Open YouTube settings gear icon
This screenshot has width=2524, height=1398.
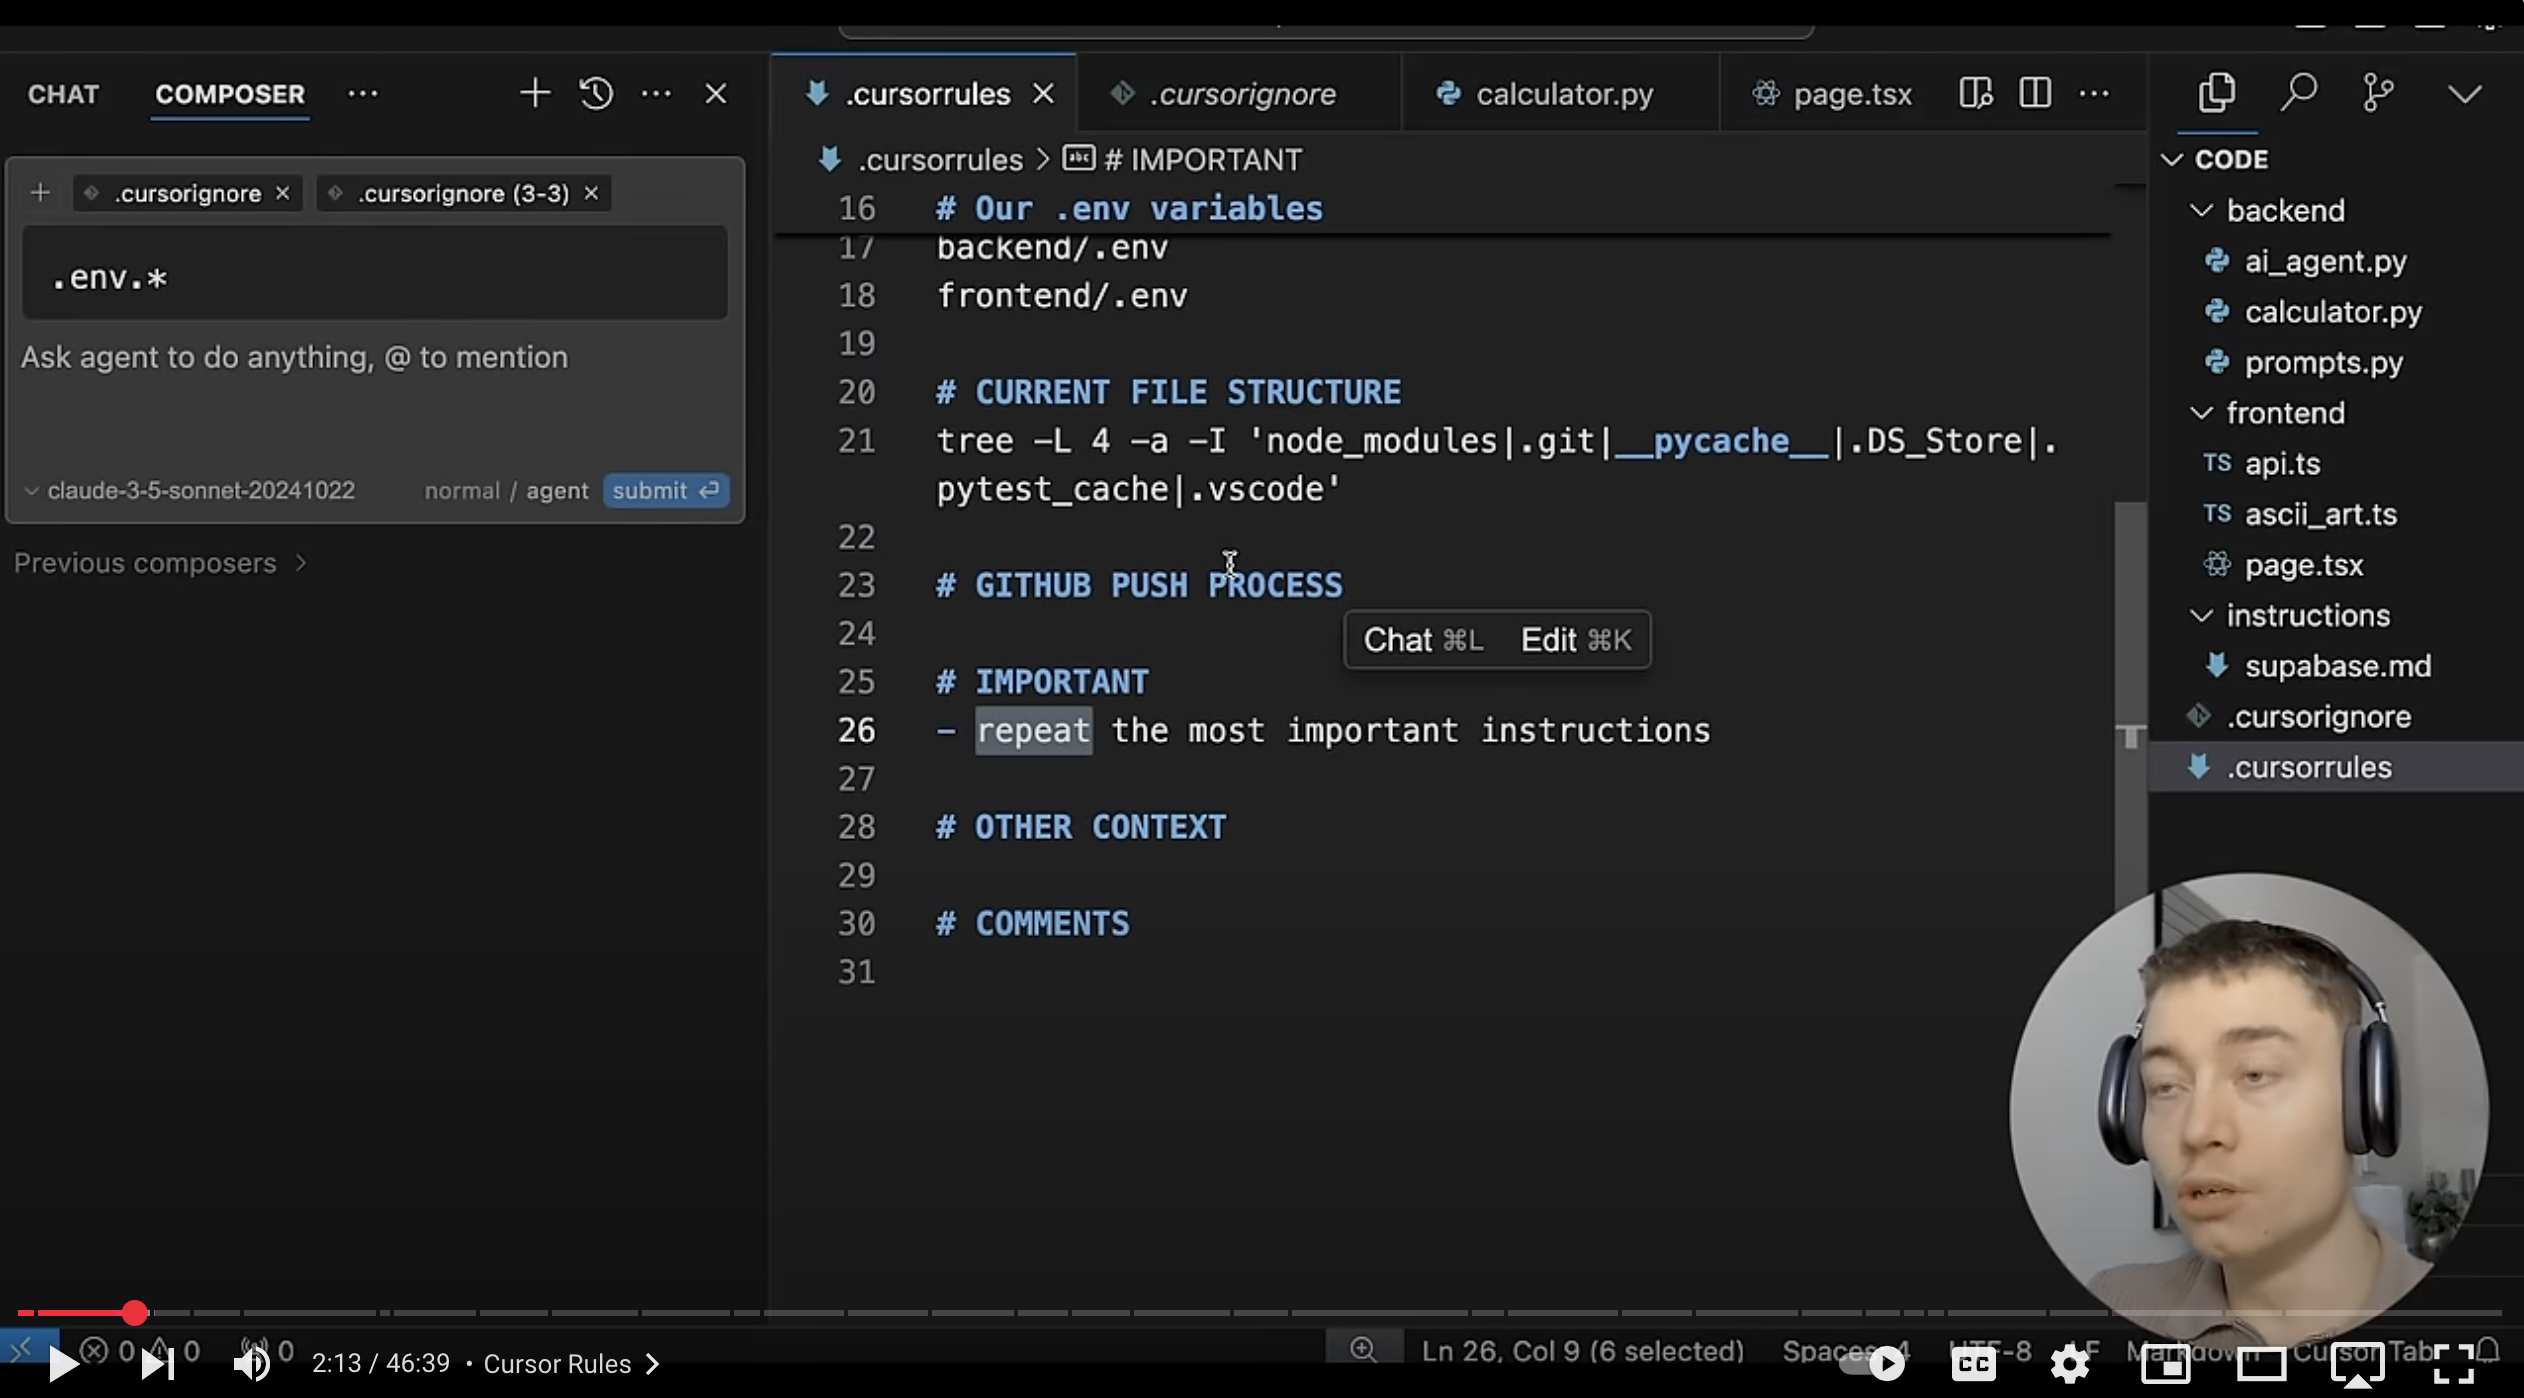[x=2069, y=1364]
